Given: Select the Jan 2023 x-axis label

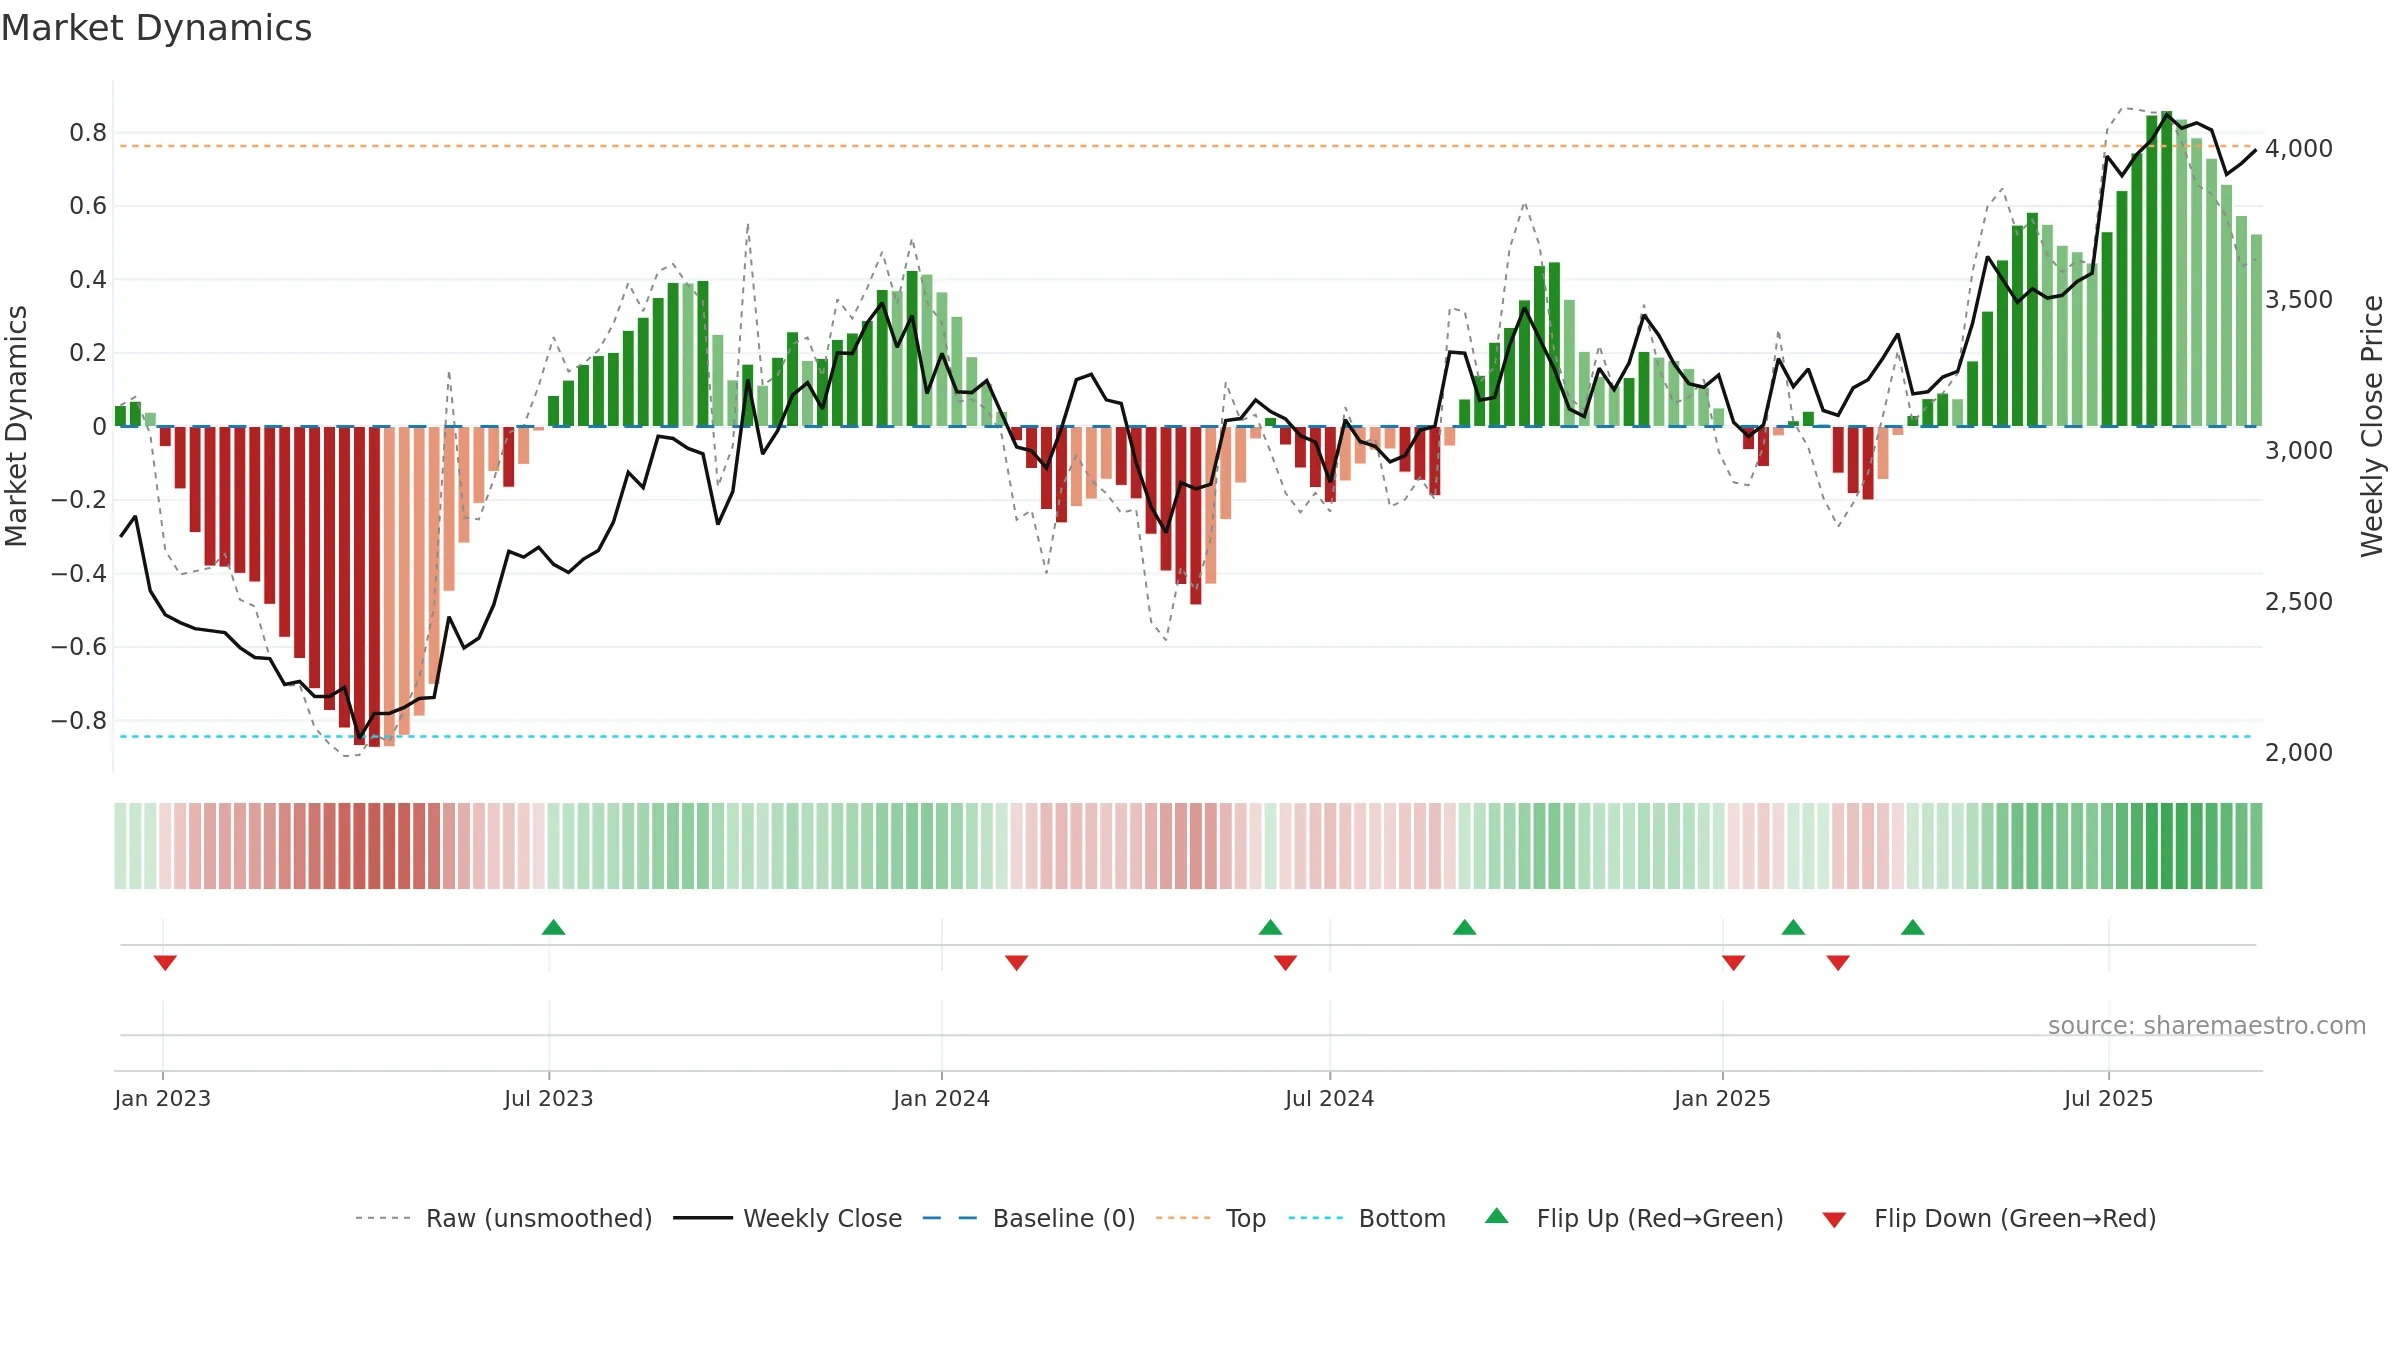Looking at the screenshot, I should tap(162, 1098).
